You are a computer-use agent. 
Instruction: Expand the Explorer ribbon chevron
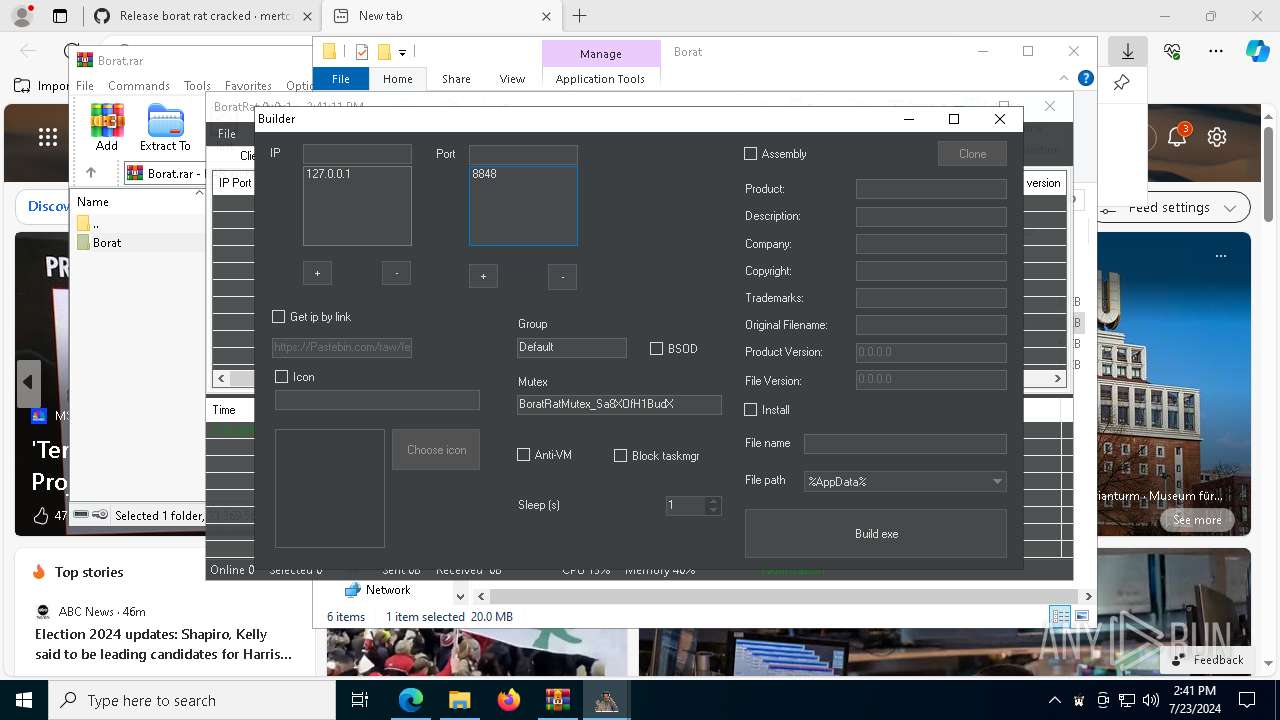1064,78
